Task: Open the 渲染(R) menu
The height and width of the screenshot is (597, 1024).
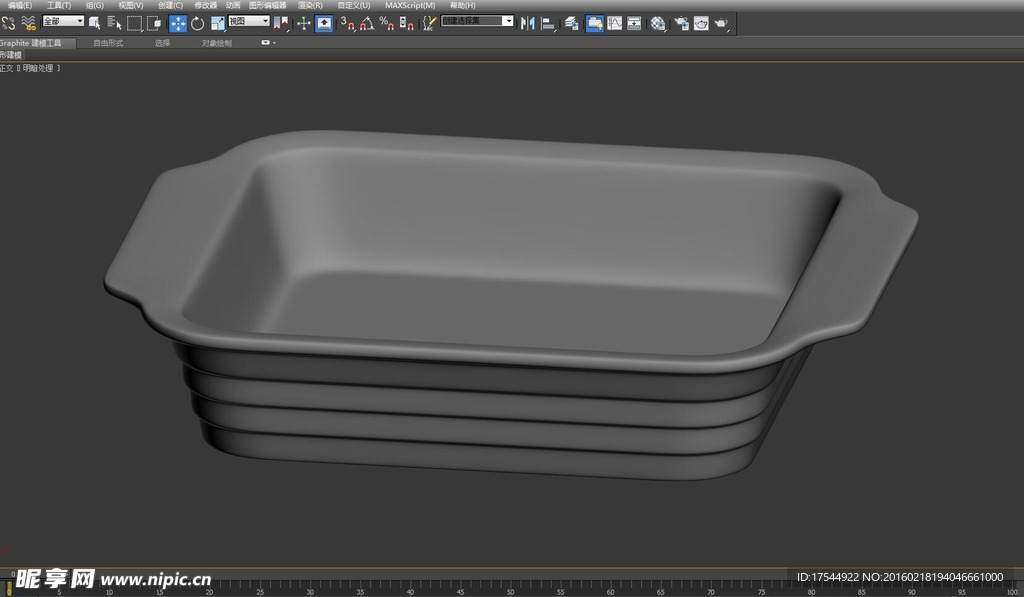Action: (310, 5)
